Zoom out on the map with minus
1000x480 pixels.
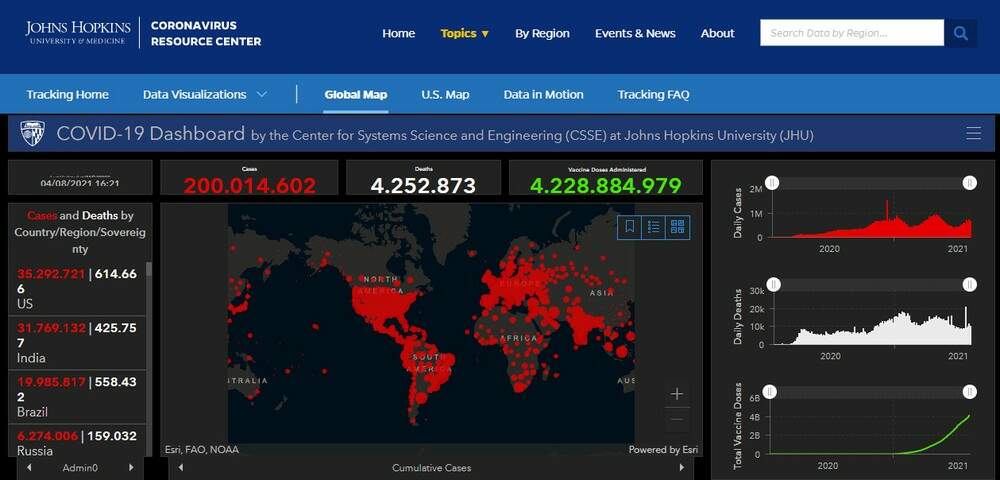coord(677,419)
